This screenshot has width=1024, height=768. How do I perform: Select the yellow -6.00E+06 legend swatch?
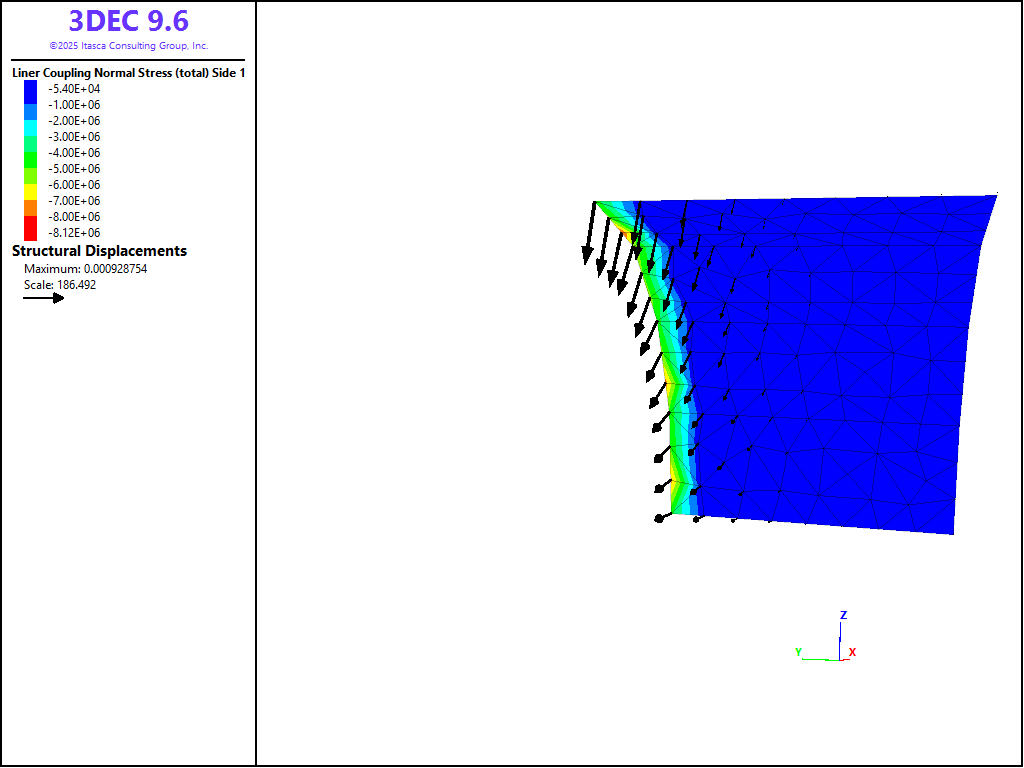coord(30,186)
